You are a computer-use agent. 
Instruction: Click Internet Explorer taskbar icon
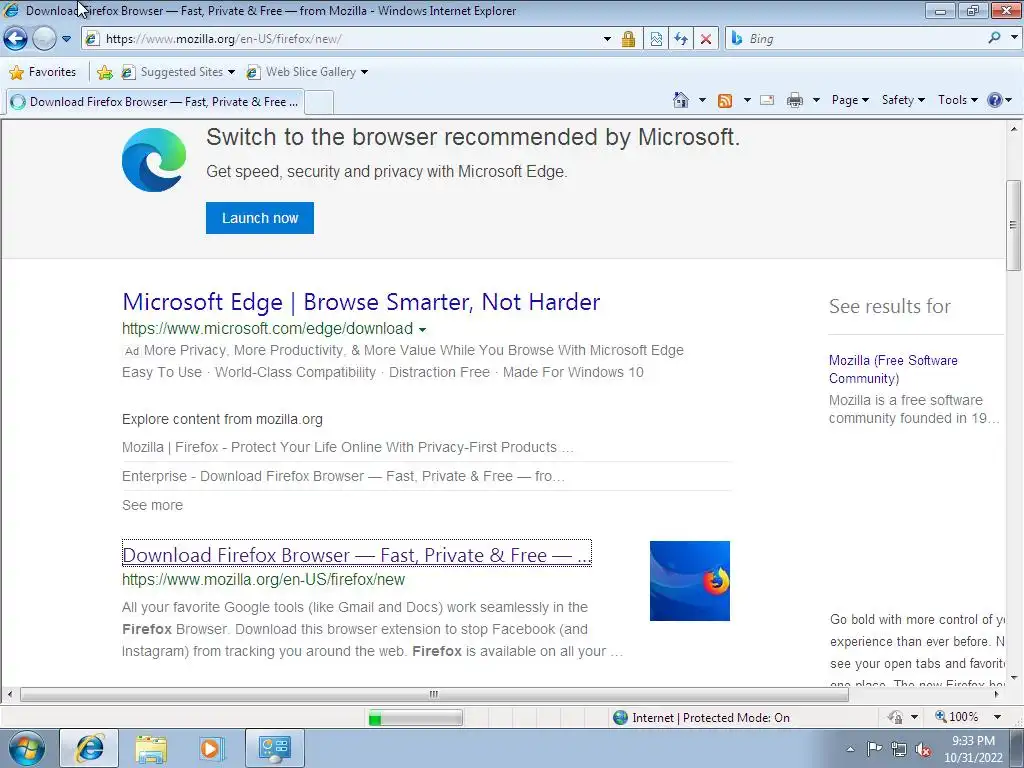89,748
